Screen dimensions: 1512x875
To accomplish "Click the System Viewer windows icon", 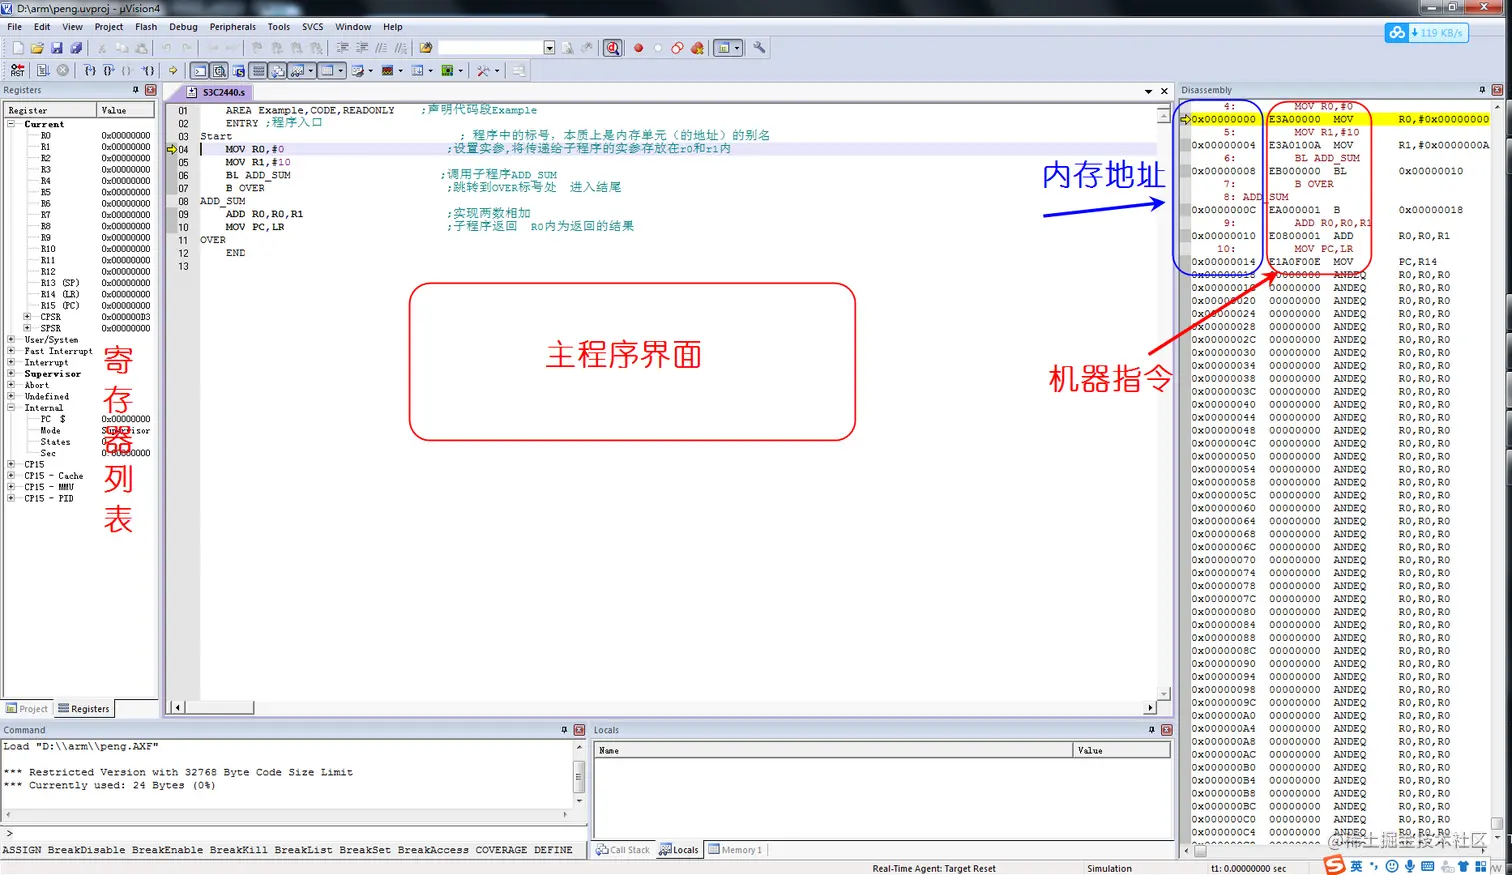I will (x=446, y=71).
